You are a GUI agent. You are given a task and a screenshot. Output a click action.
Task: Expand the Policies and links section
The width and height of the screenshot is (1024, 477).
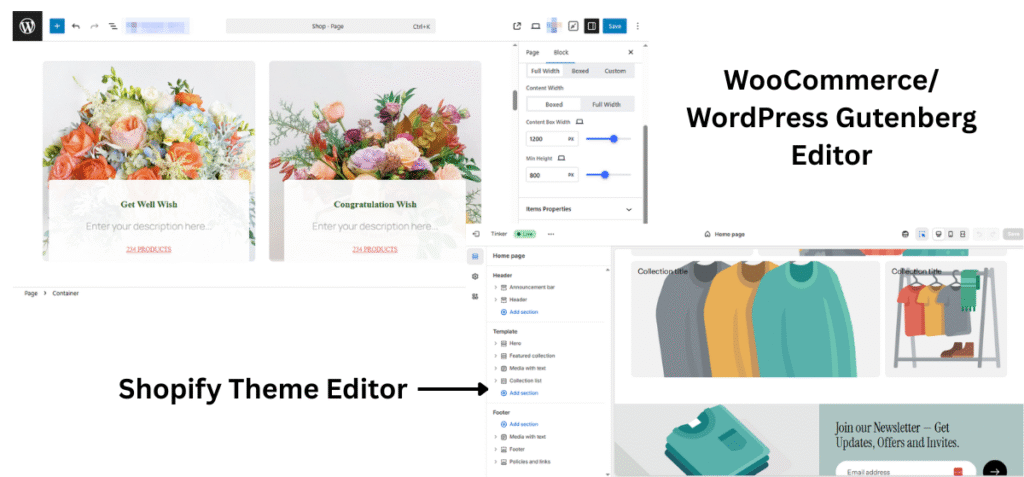(x=496, y=461)
